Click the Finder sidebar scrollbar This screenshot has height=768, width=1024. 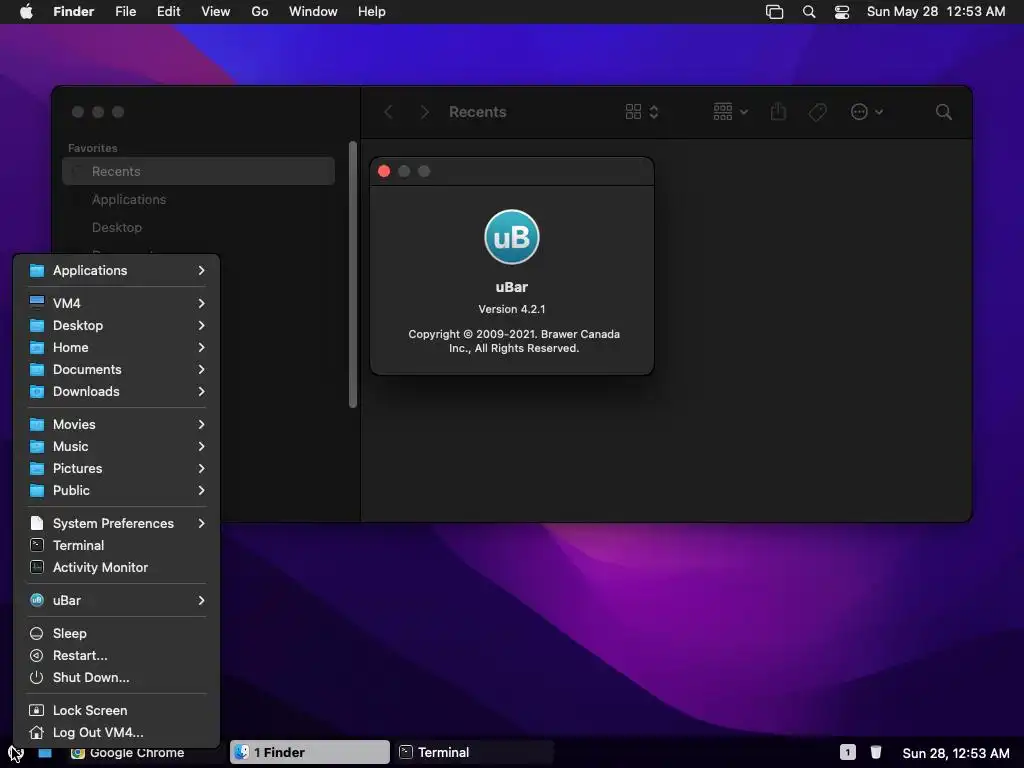click(353, 274)
